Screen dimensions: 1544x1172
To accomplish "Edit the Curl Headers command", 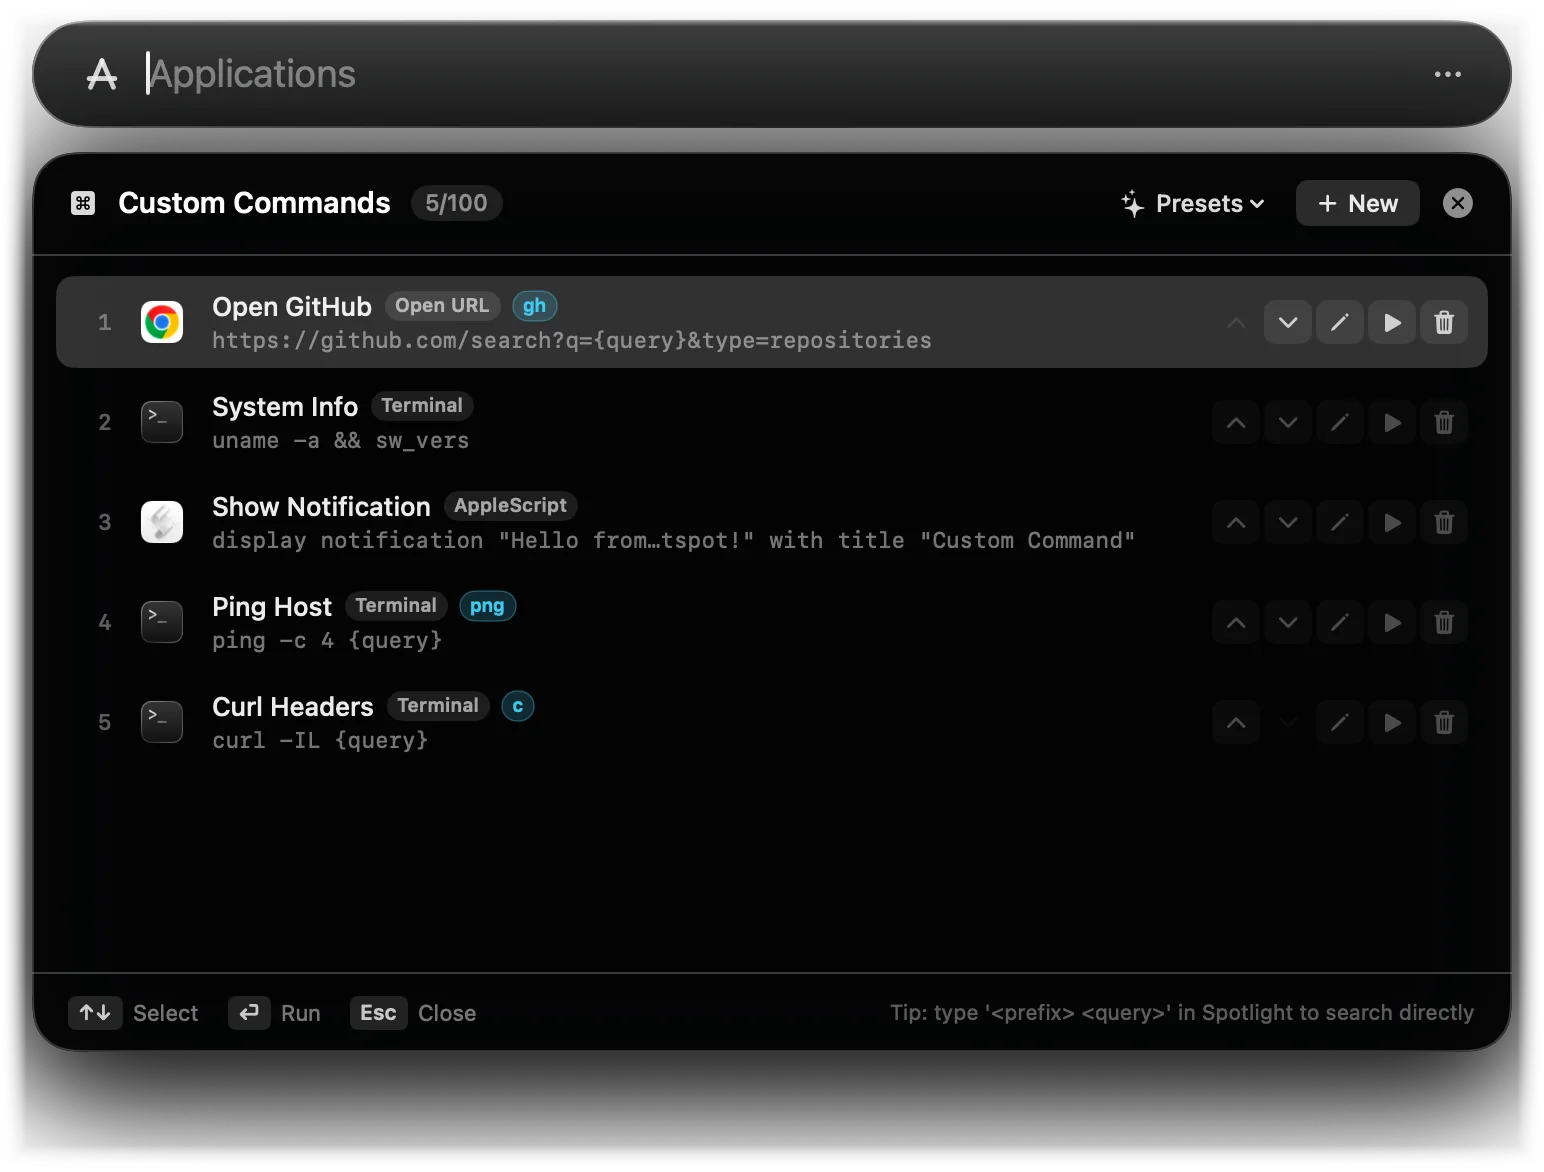I will (1340, 722).
